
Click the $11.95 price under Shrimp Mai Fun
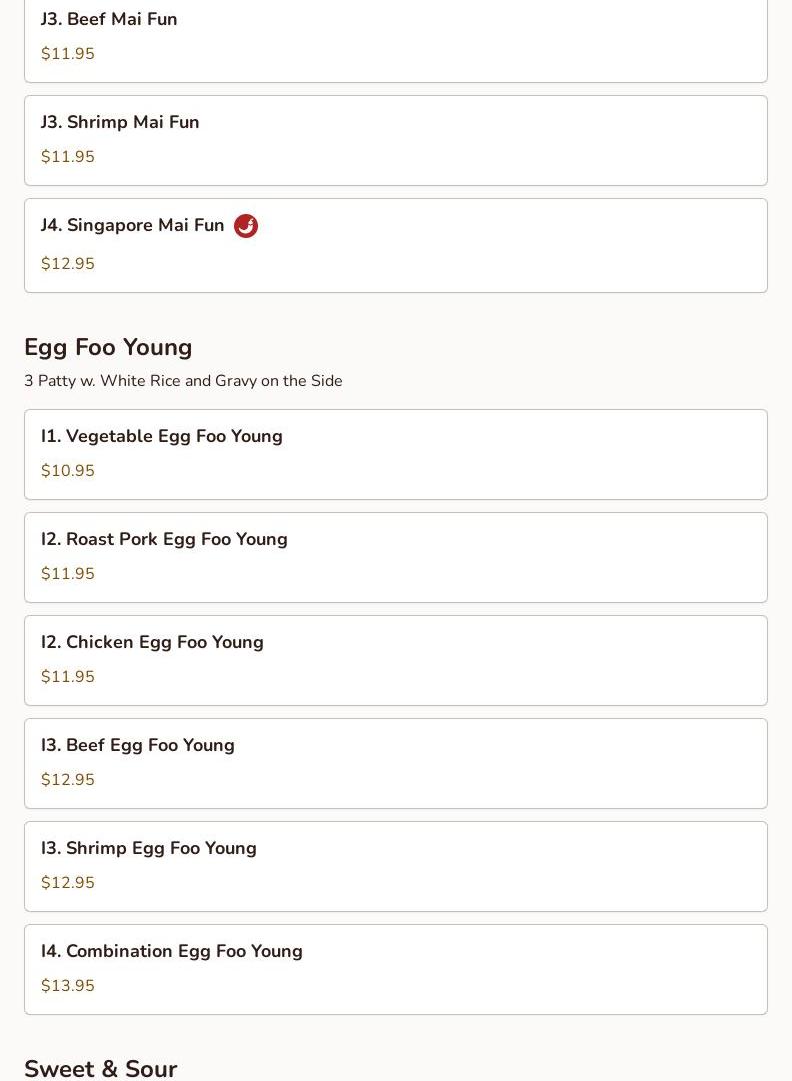coord(68,157)
